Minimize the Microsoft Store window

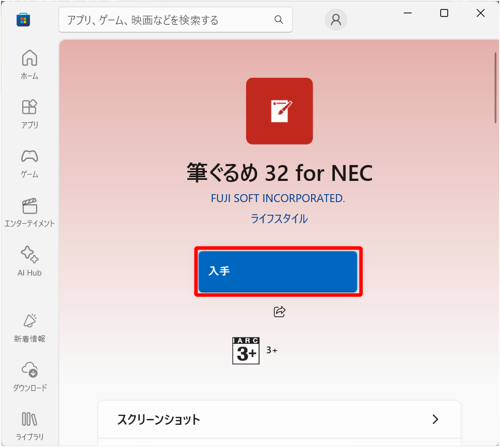[x=408, y=13]
